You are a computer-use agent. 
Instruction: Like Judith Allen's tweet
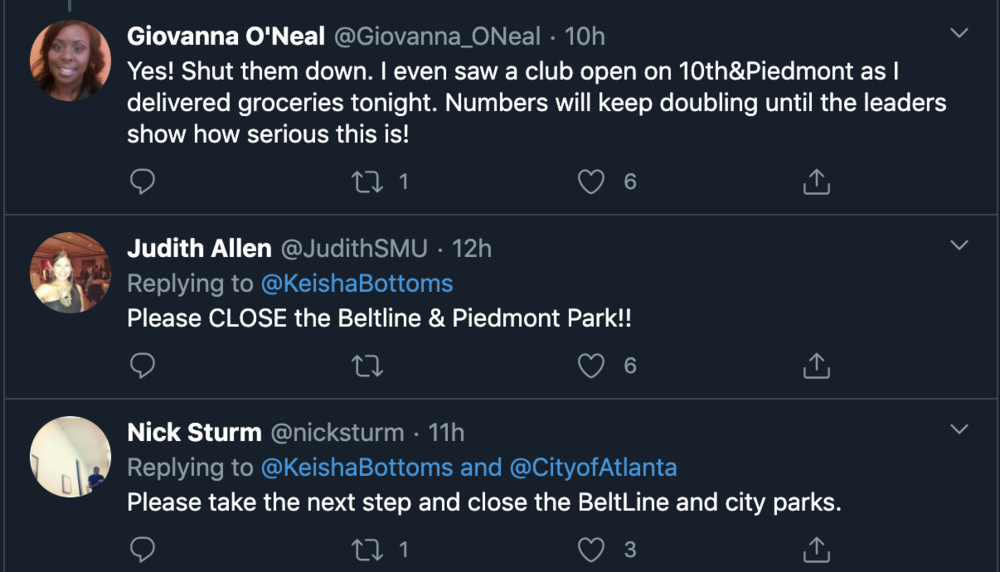click(x=591, y=365)
